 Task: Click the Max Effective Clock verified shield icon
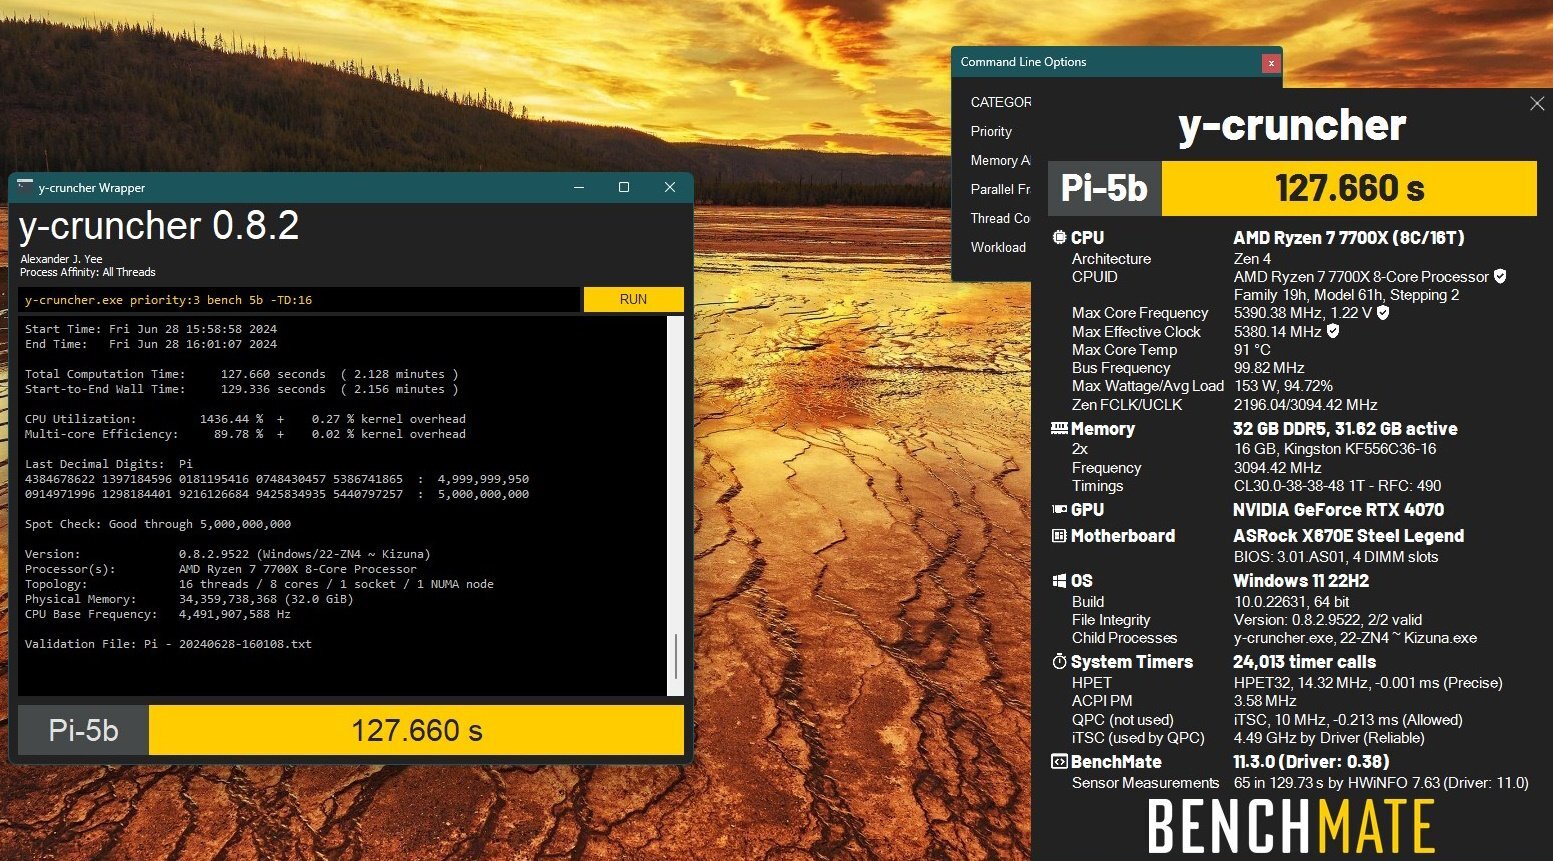(x=1333, y=331)
